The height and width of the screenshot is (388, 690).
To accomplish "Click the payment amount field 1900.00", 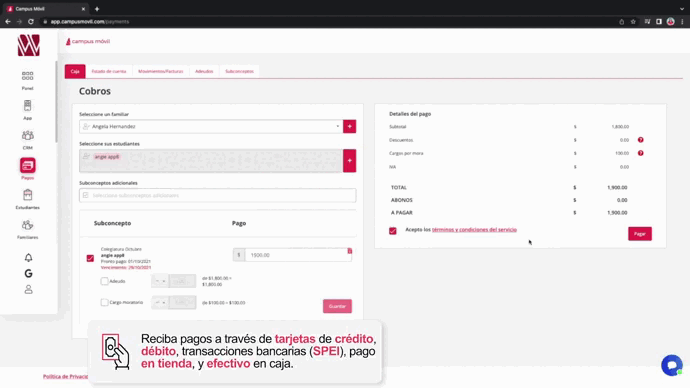I will [x=298, y=255].
